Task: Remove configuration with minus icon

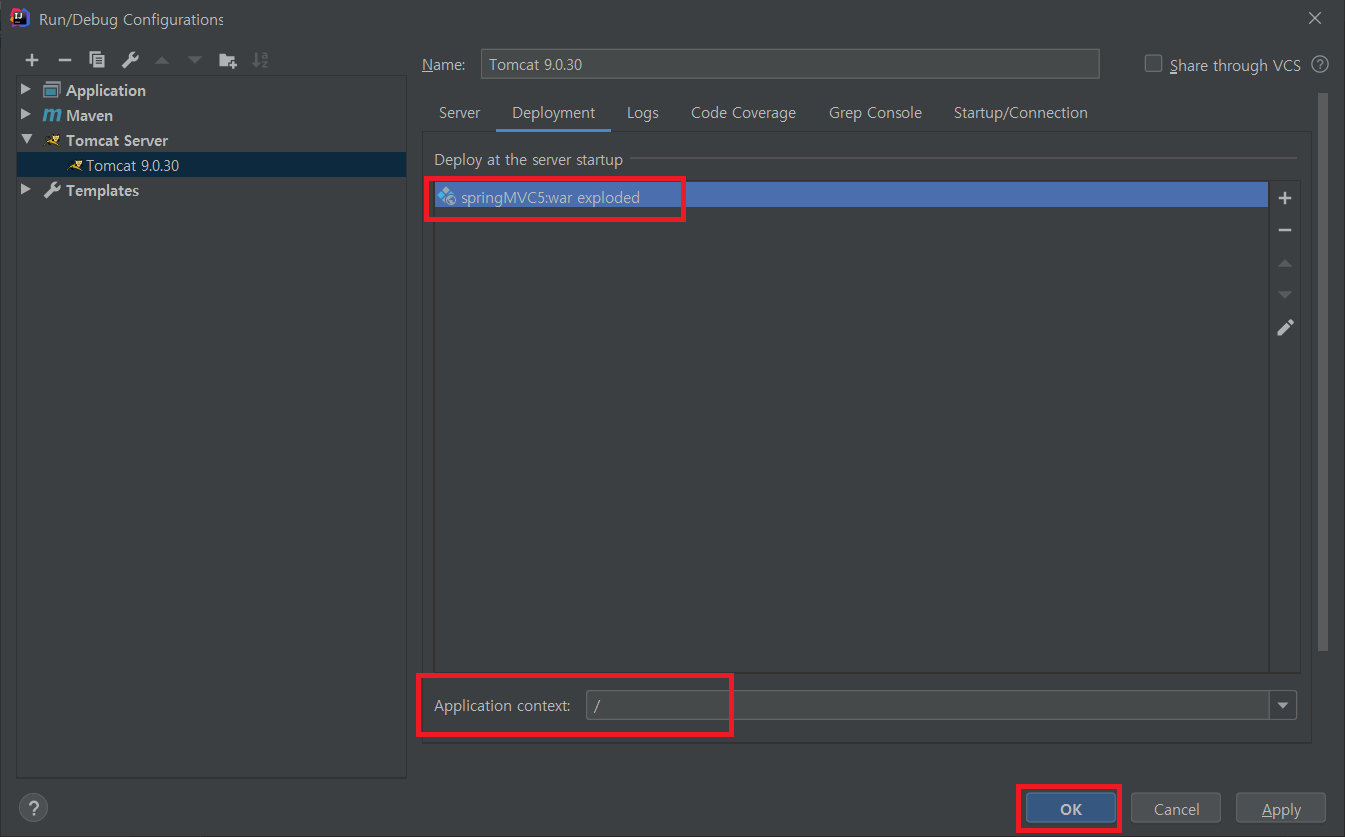Action: pos(65,60)
